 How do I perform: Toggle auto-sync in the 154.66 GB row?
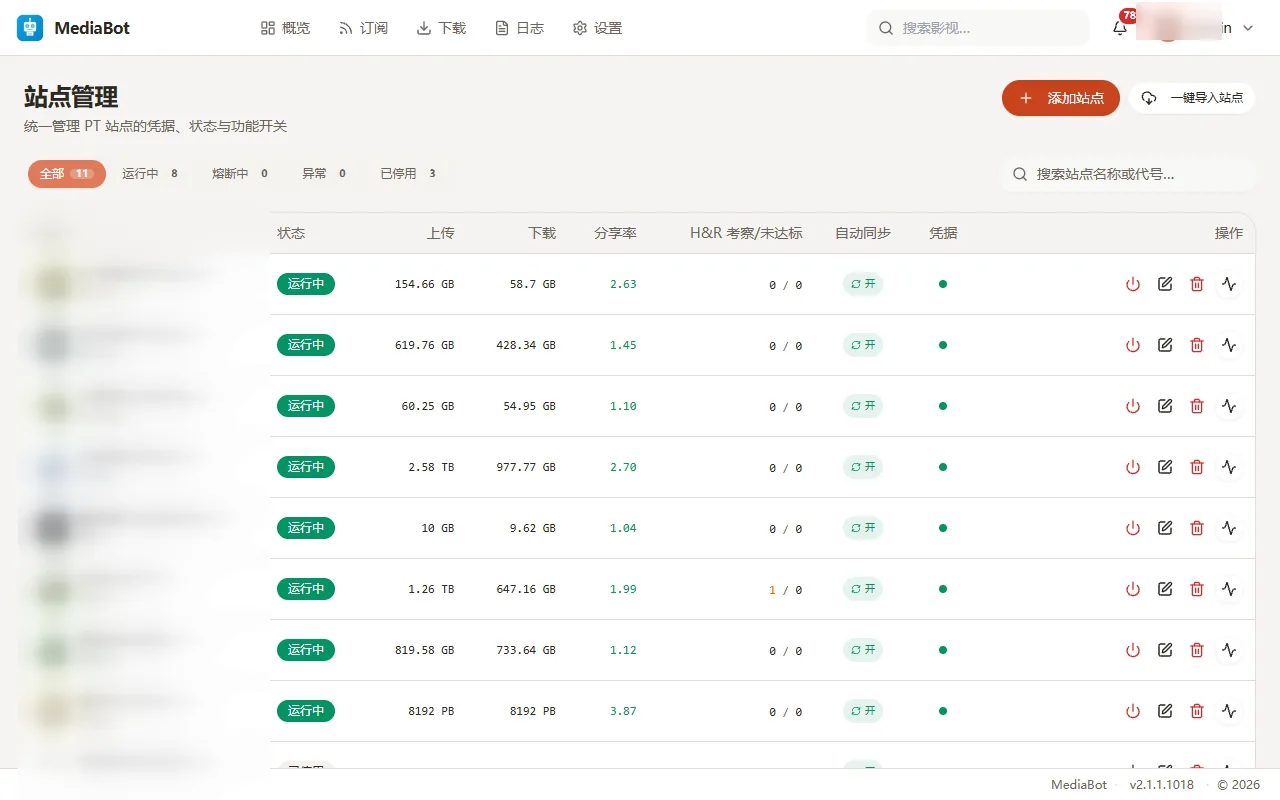click(x=863, y=284)
